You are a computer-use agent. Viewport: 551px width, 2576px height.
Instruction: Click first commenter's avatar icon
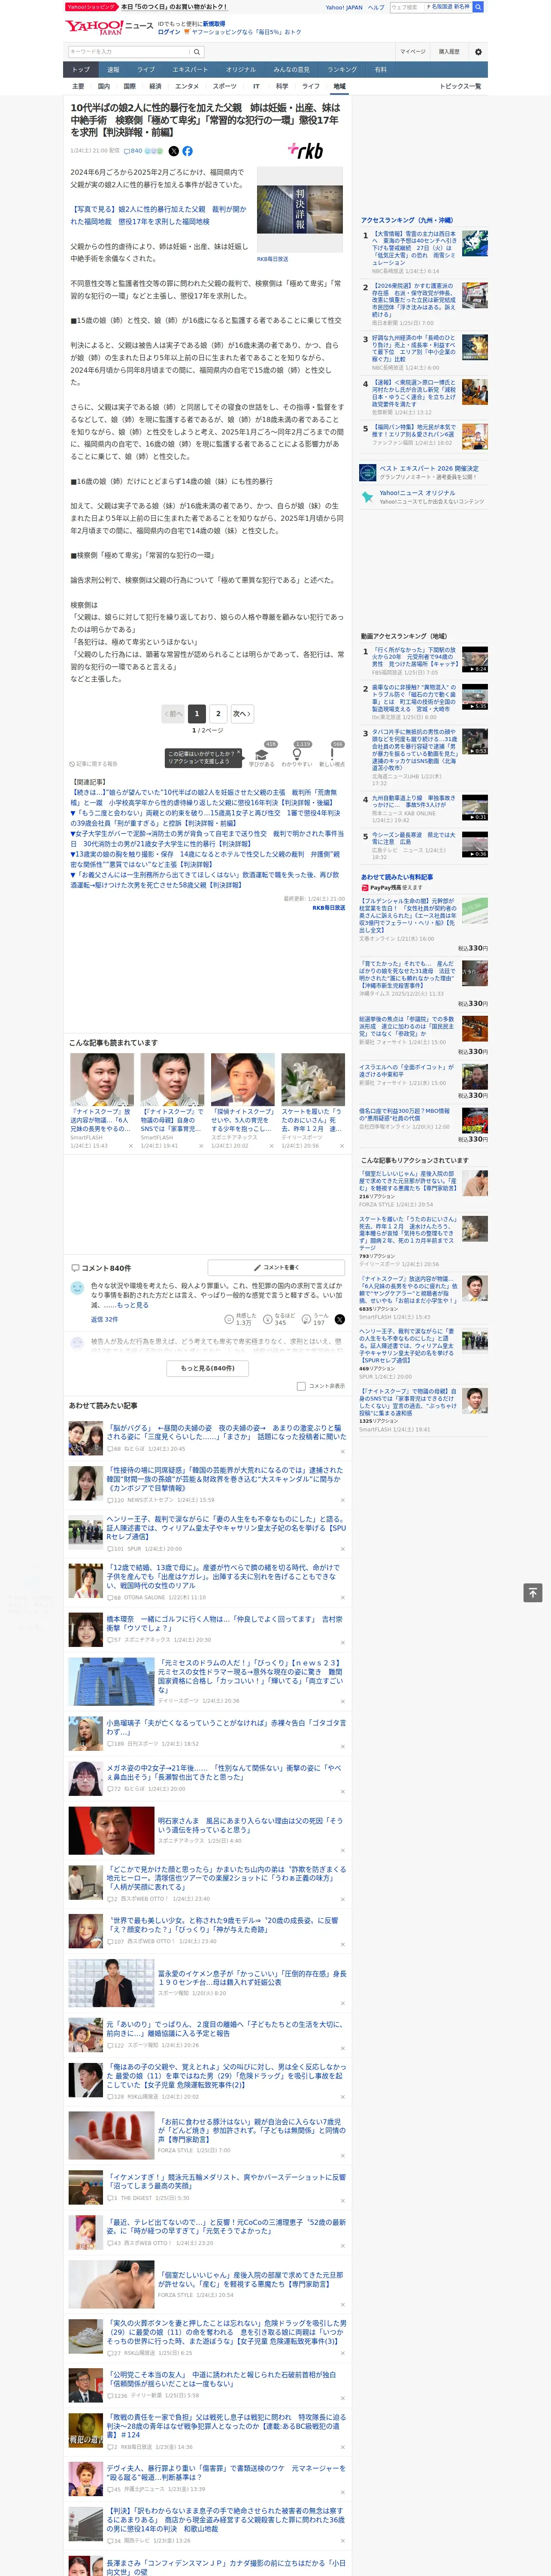coord(77,1289)
